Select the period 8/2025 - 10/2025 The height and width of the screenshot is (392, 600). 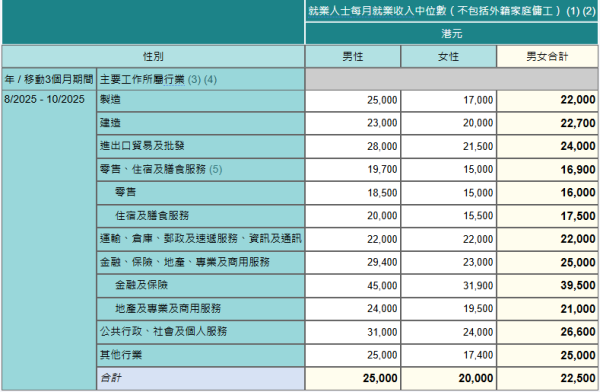click(44, 99)
